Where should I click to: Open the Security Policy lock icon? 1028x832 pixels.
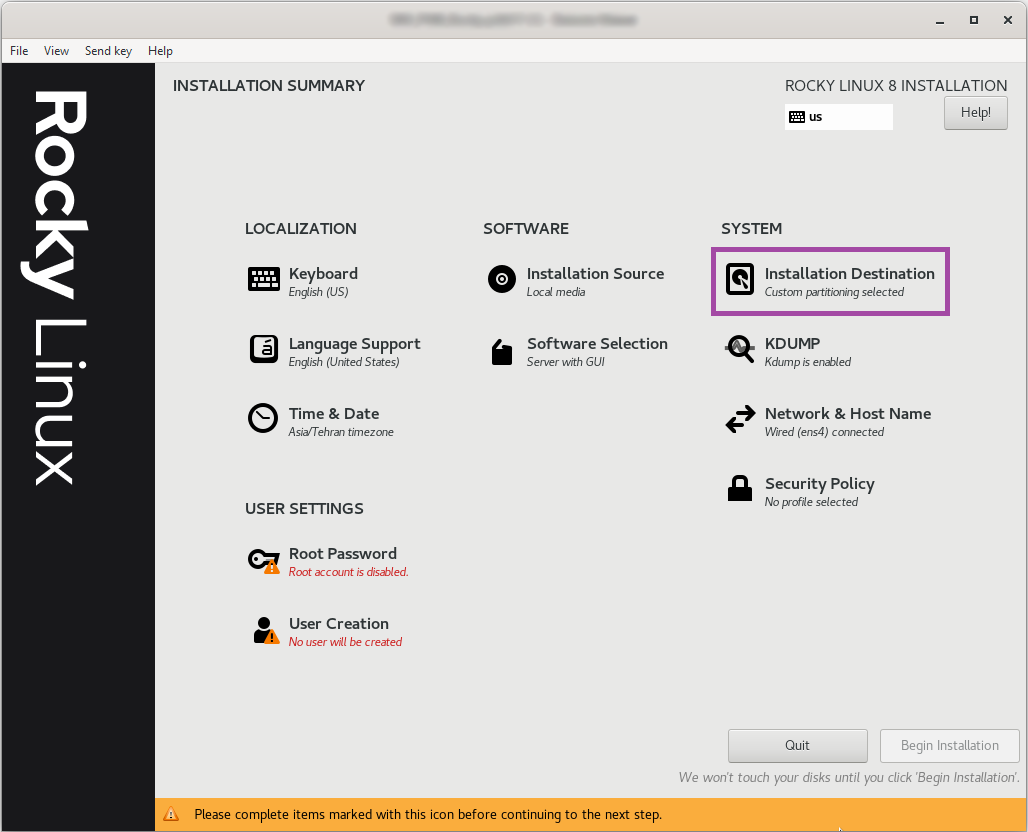(x=740, y=488)
